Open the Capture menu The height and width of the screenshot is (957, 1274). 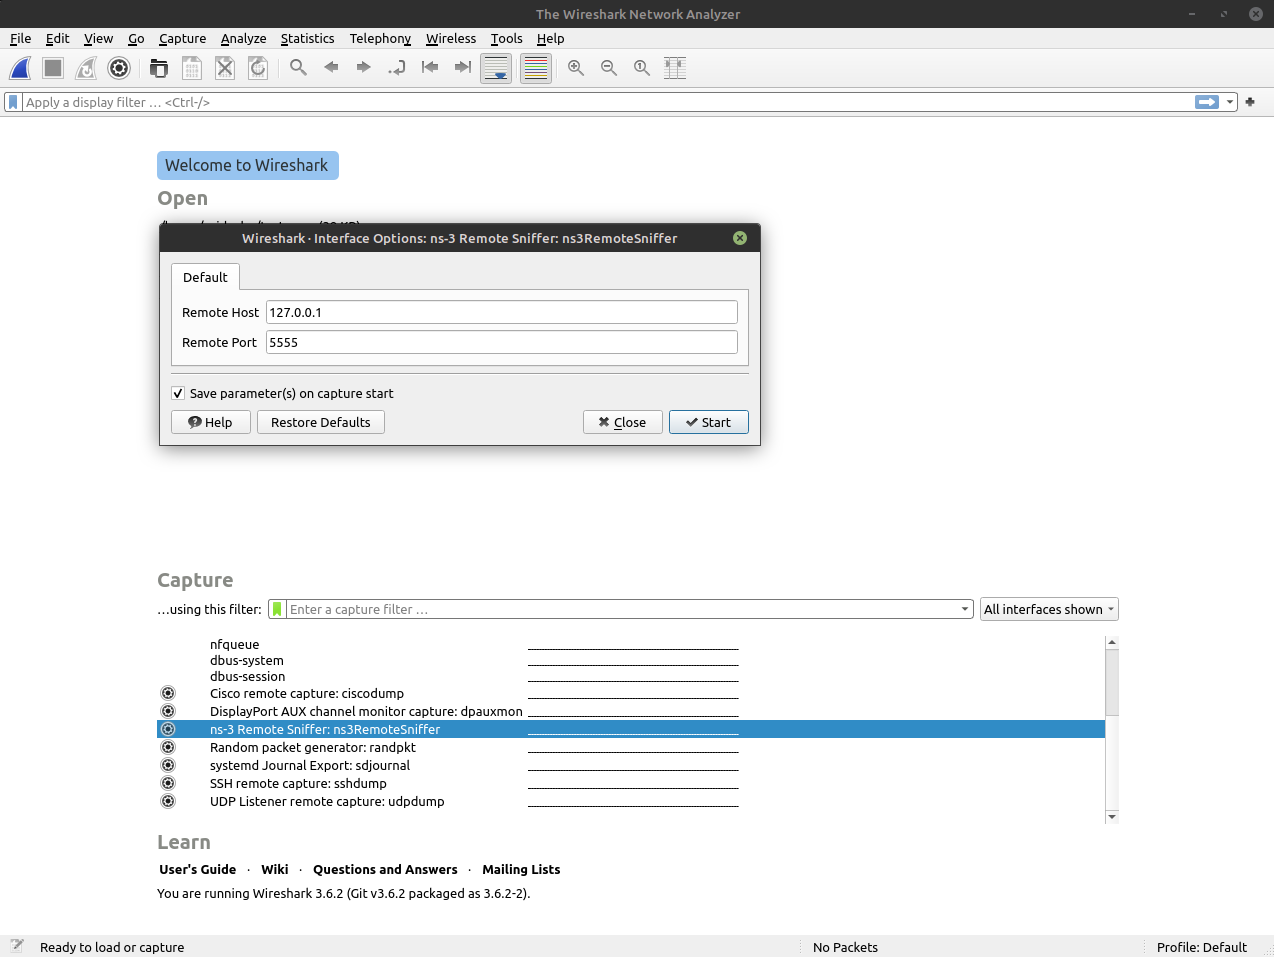183,38
